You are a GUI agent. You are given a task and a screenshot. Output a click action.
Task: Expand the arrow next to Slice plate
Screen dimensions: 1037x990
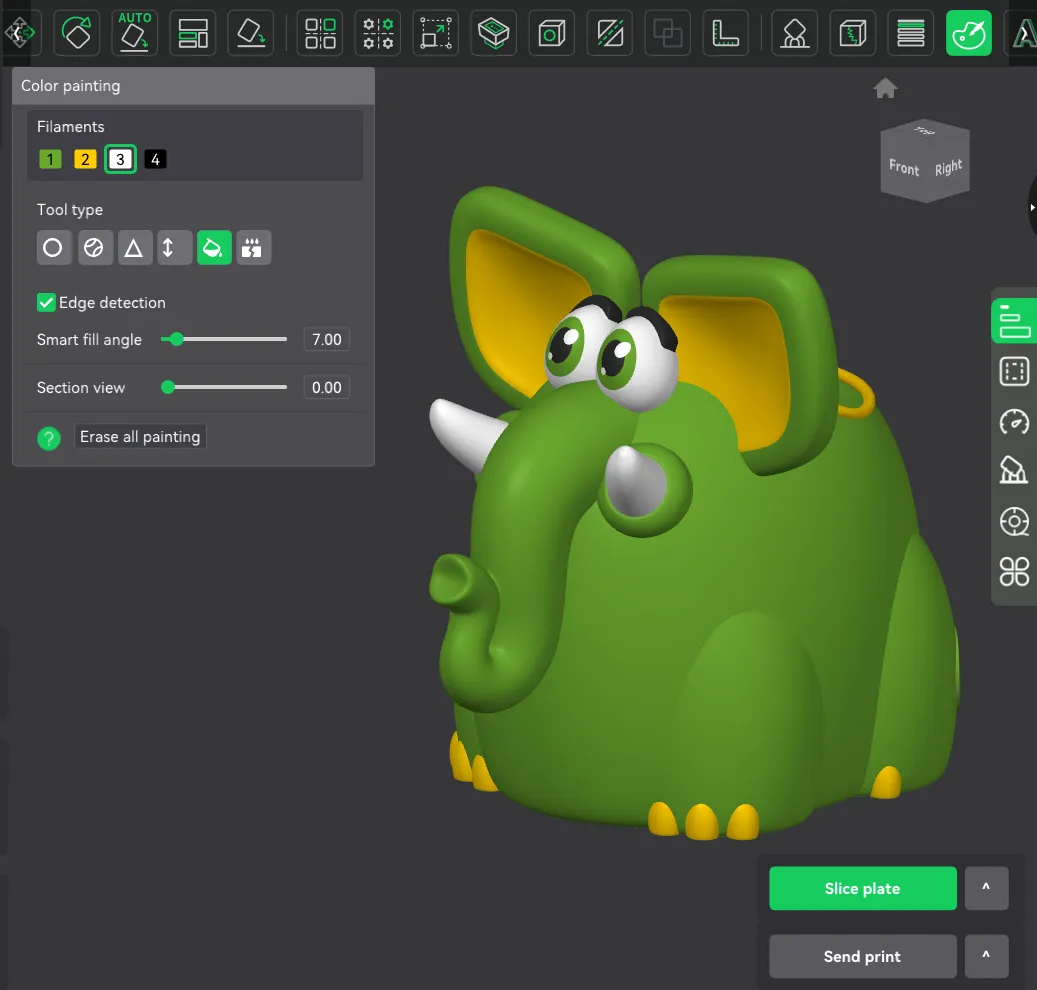pos(986,888)
